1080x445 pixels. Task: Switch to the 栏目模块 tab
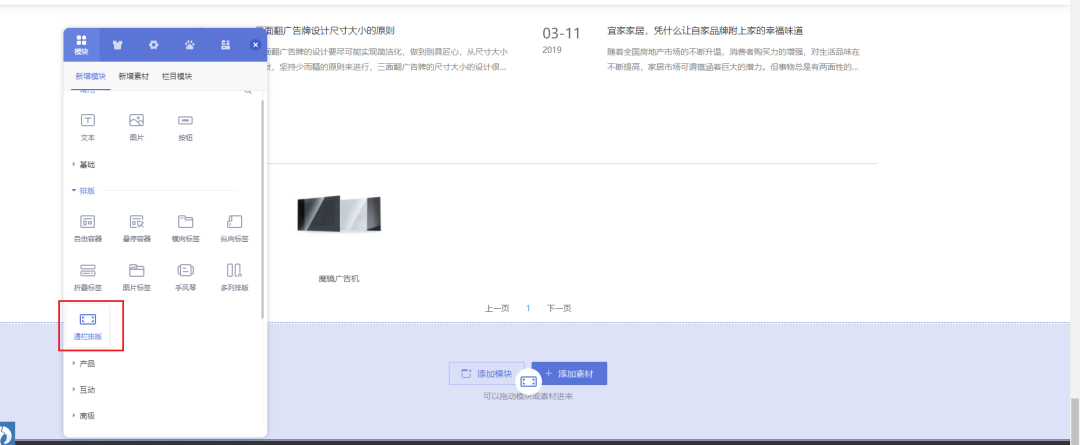[x=177, y=76]
